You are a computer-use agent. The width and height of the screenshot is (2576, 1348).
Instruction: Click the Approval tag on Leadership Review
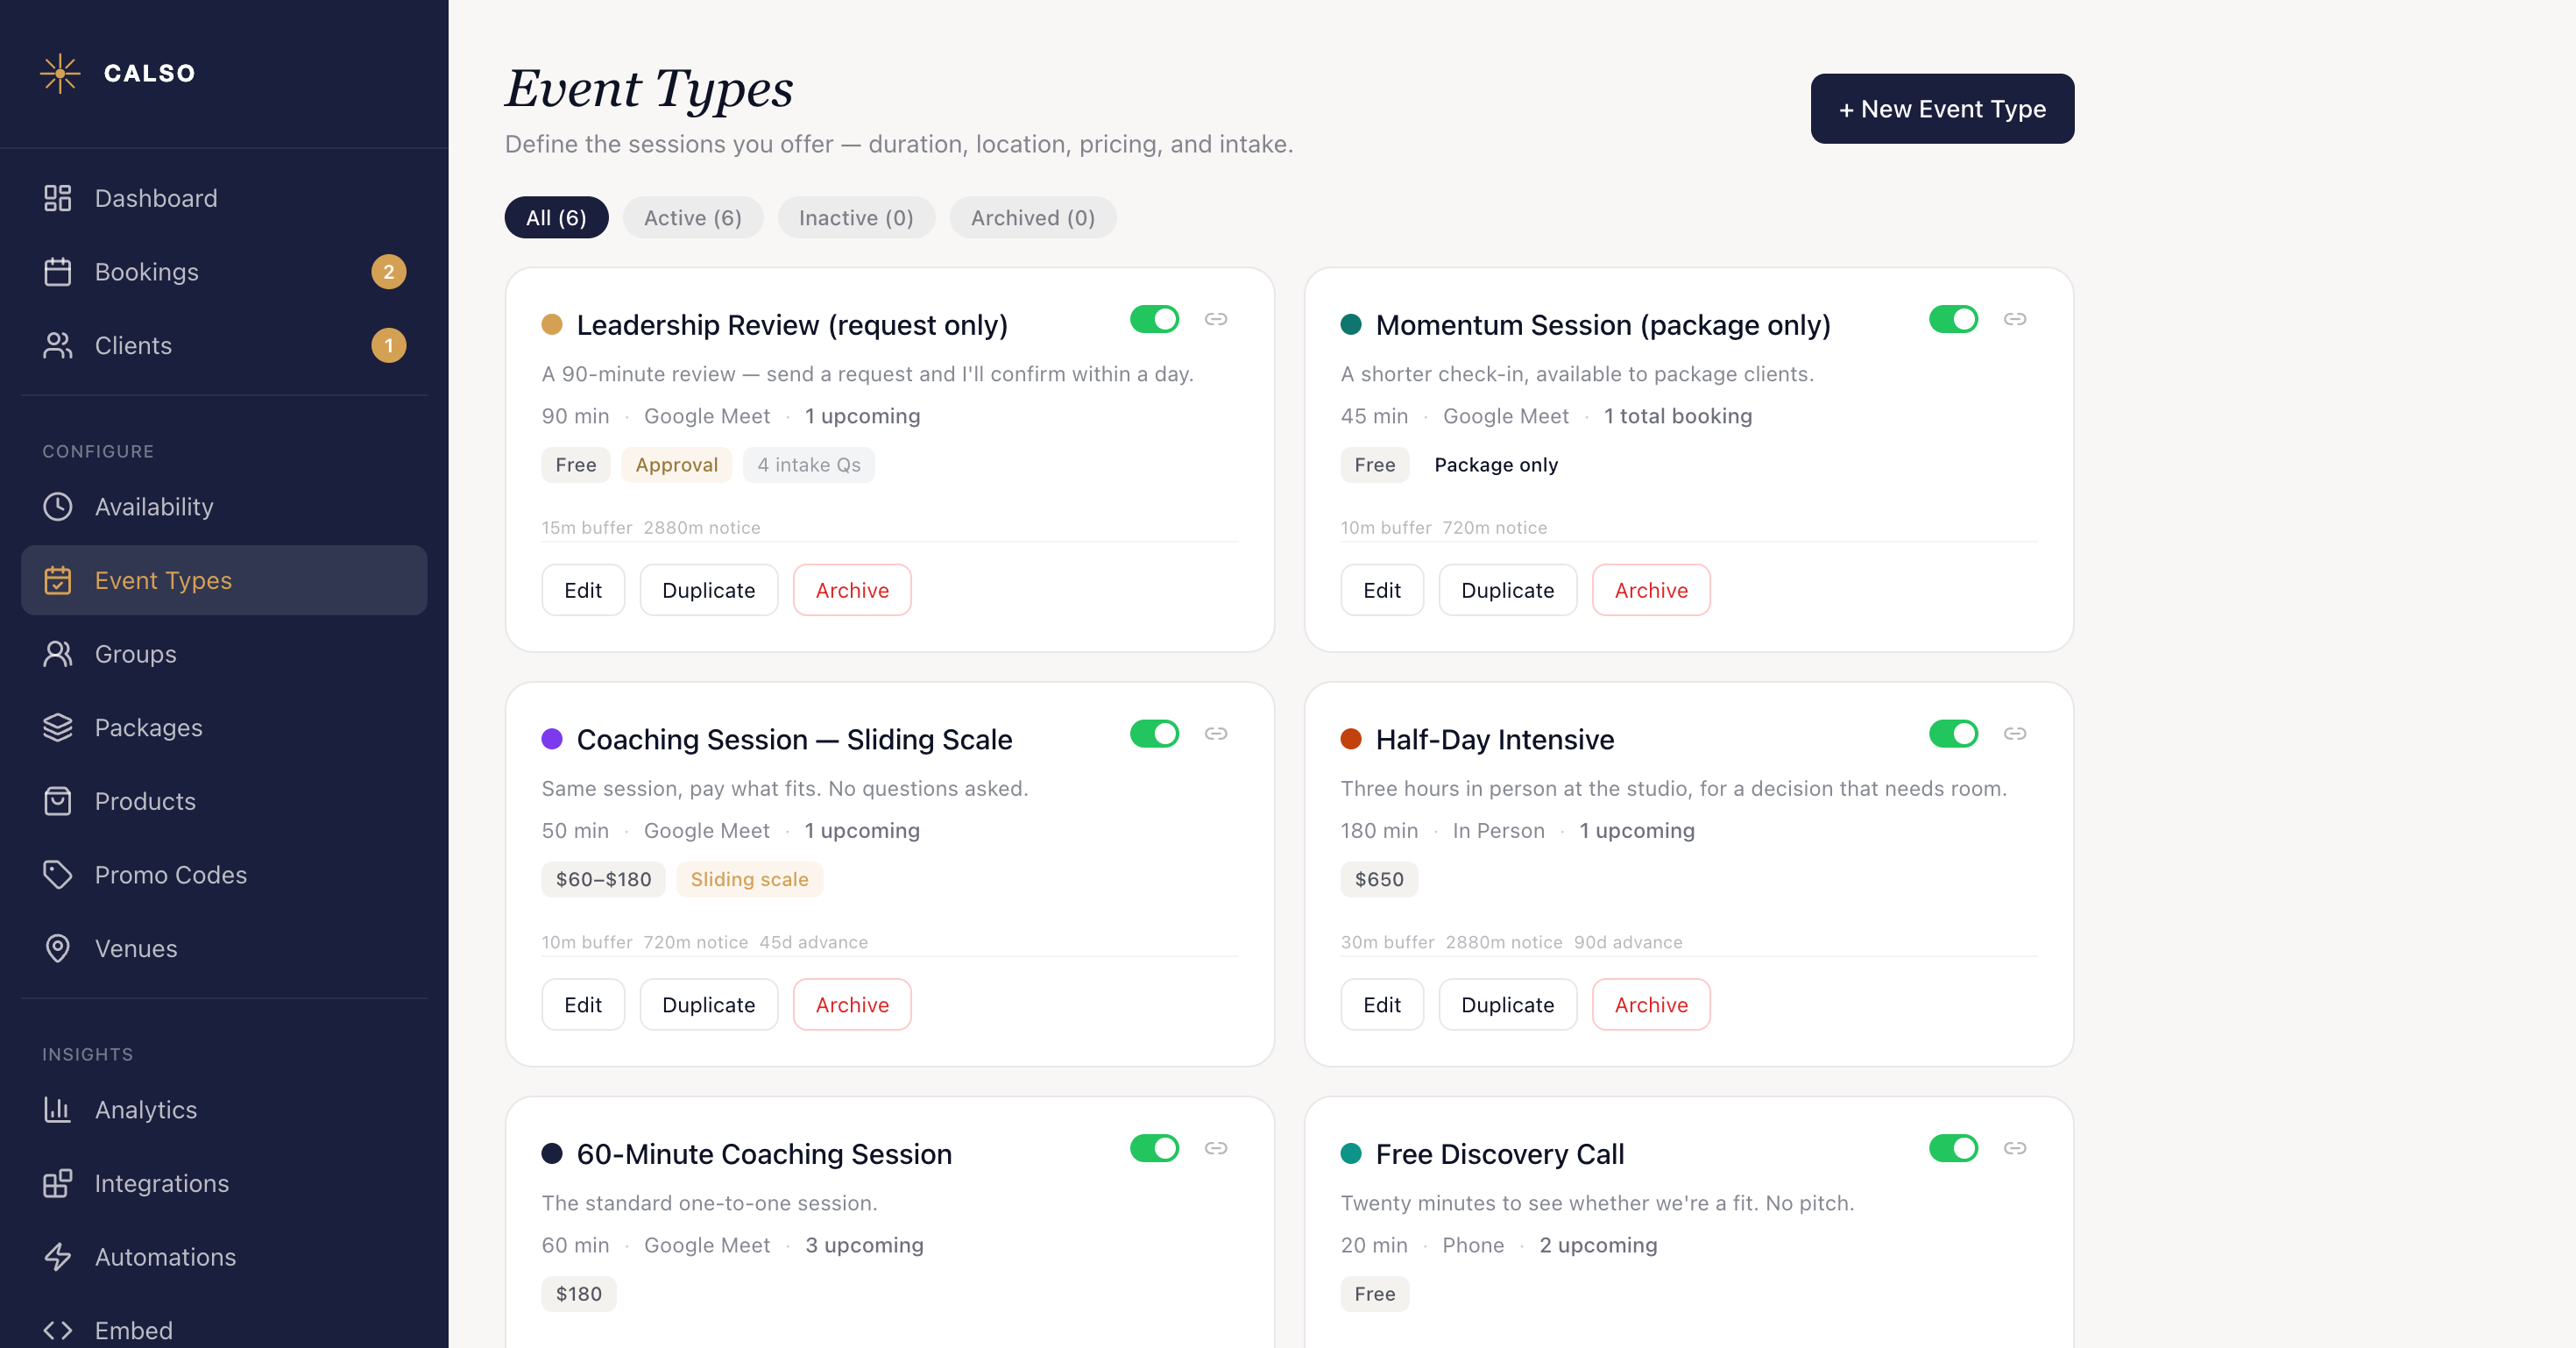[x=677, y=465]
